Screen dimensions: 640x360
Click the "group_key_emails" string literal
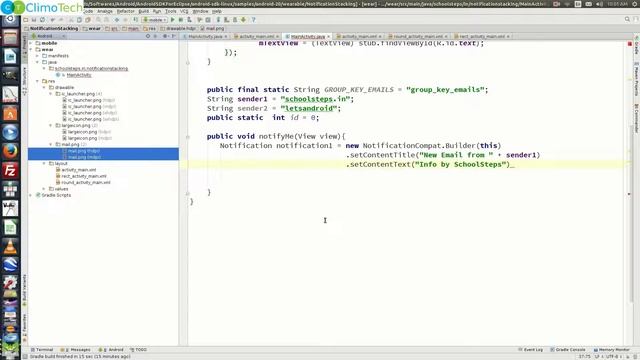pos(445,90)
